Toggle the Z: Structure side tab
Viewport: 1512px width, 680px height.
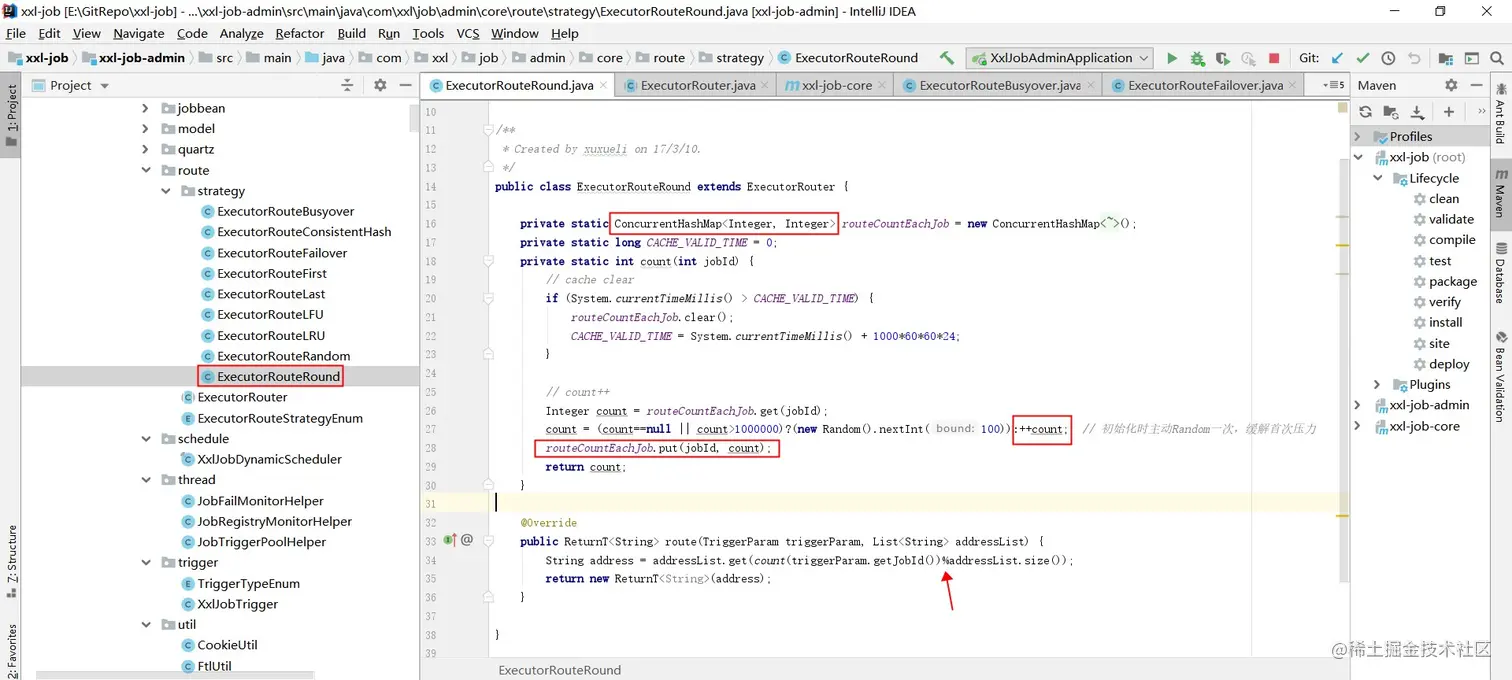(11, 561)
